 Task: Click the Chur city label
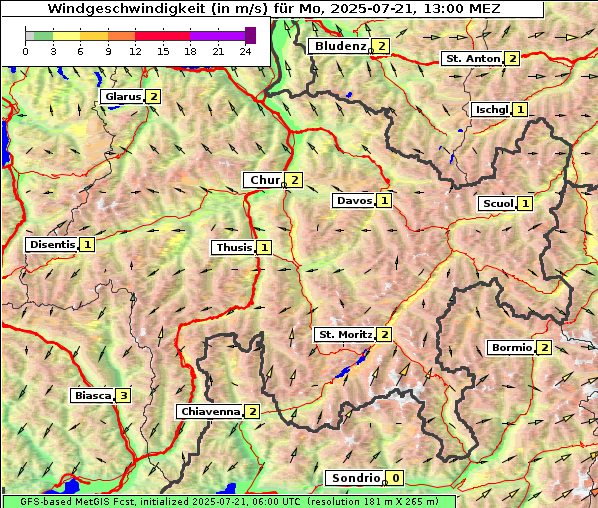(x=264, y=180)
